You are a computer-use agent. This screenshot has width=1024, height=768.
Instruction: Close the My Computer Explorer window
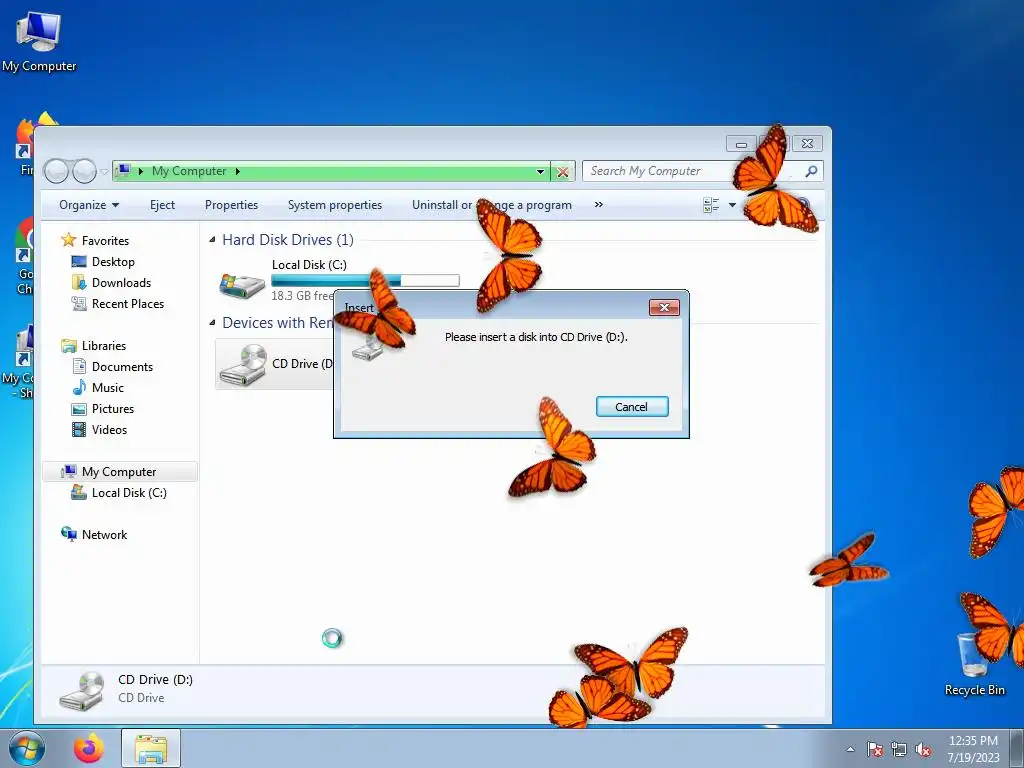(x=807, y=144)
